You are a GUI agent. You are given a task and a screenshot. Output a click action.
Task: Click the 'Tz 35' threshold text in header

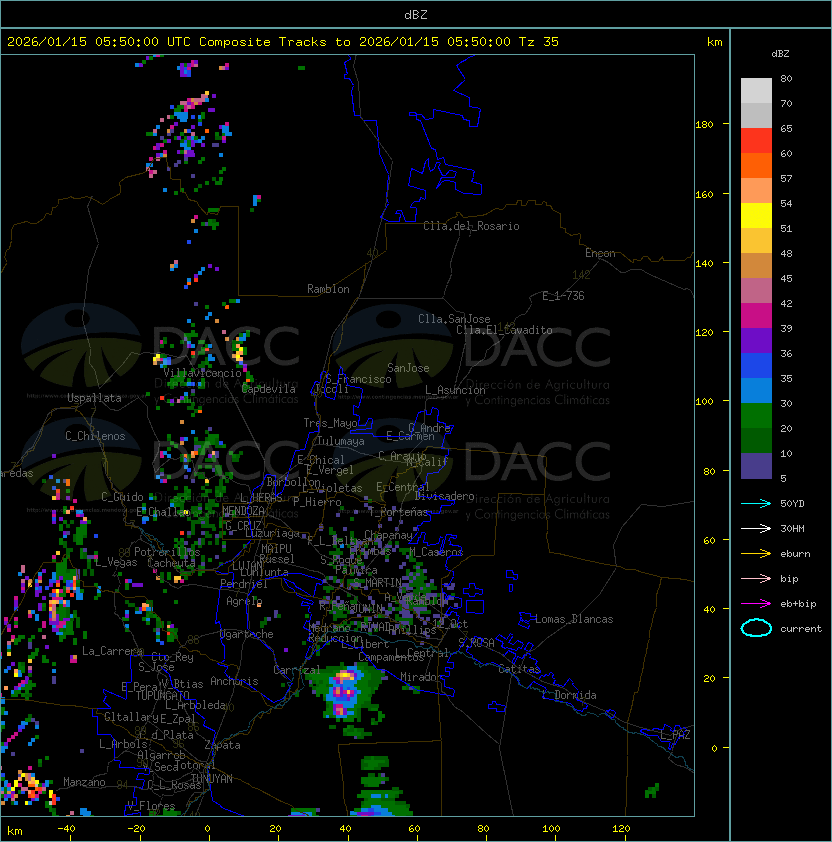[x=539, y=42]
